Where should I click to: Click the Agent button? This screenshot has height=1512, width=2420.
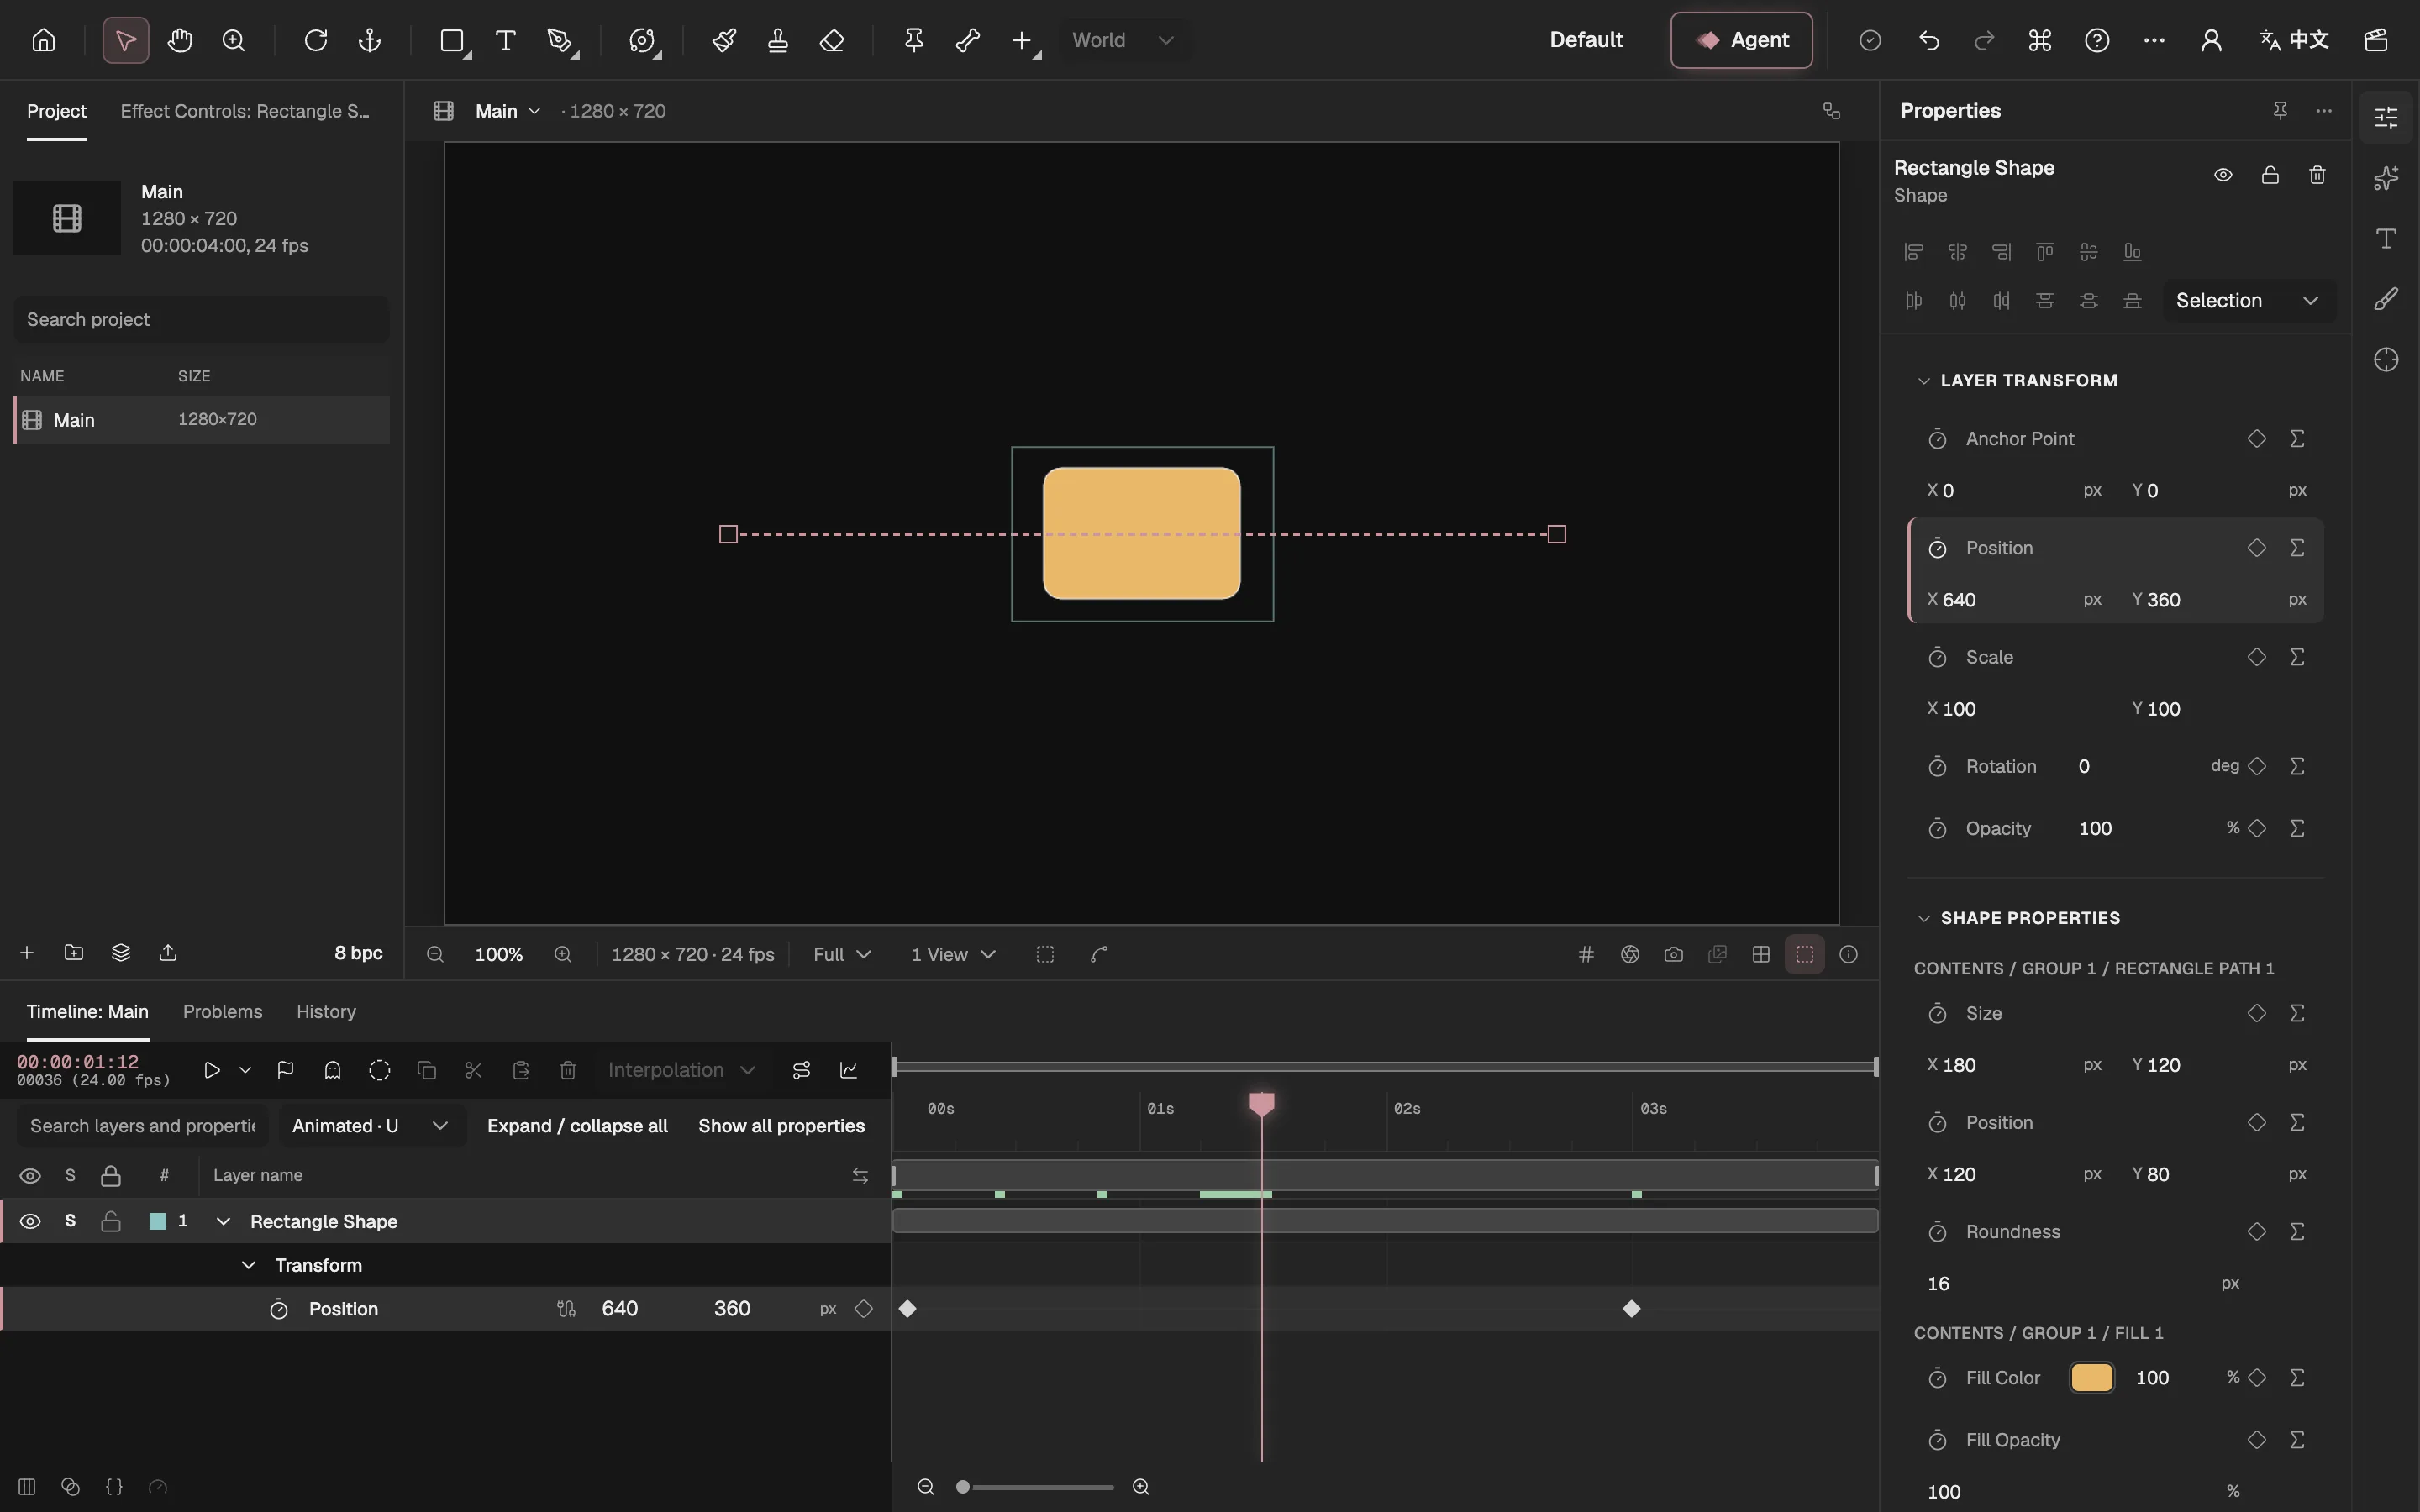[1741, 40]
